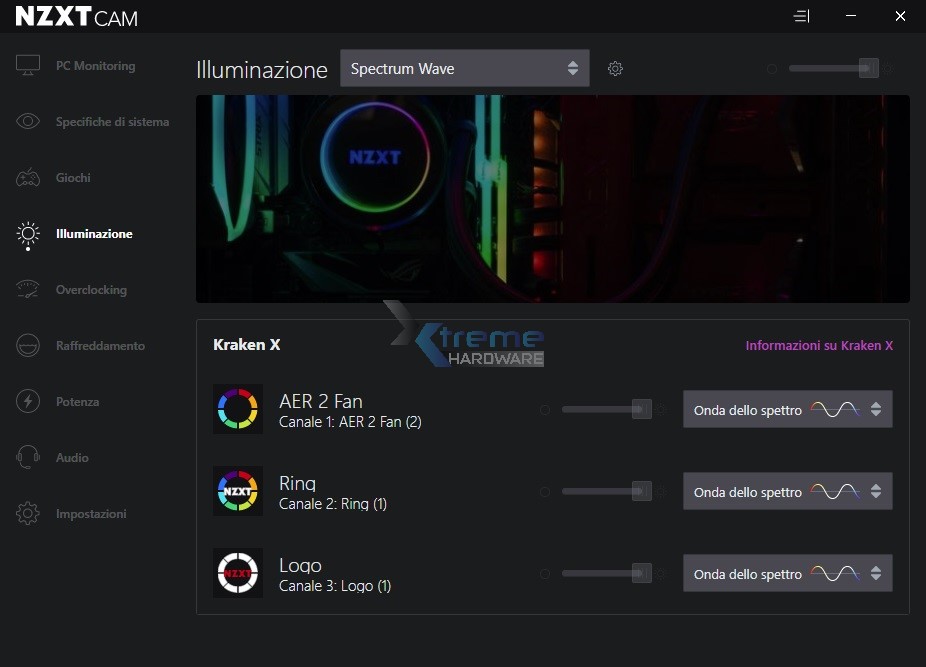The image size is (926, 667).
Task: Click the Logo channel device icon
Action: click(x=238, y=573)
